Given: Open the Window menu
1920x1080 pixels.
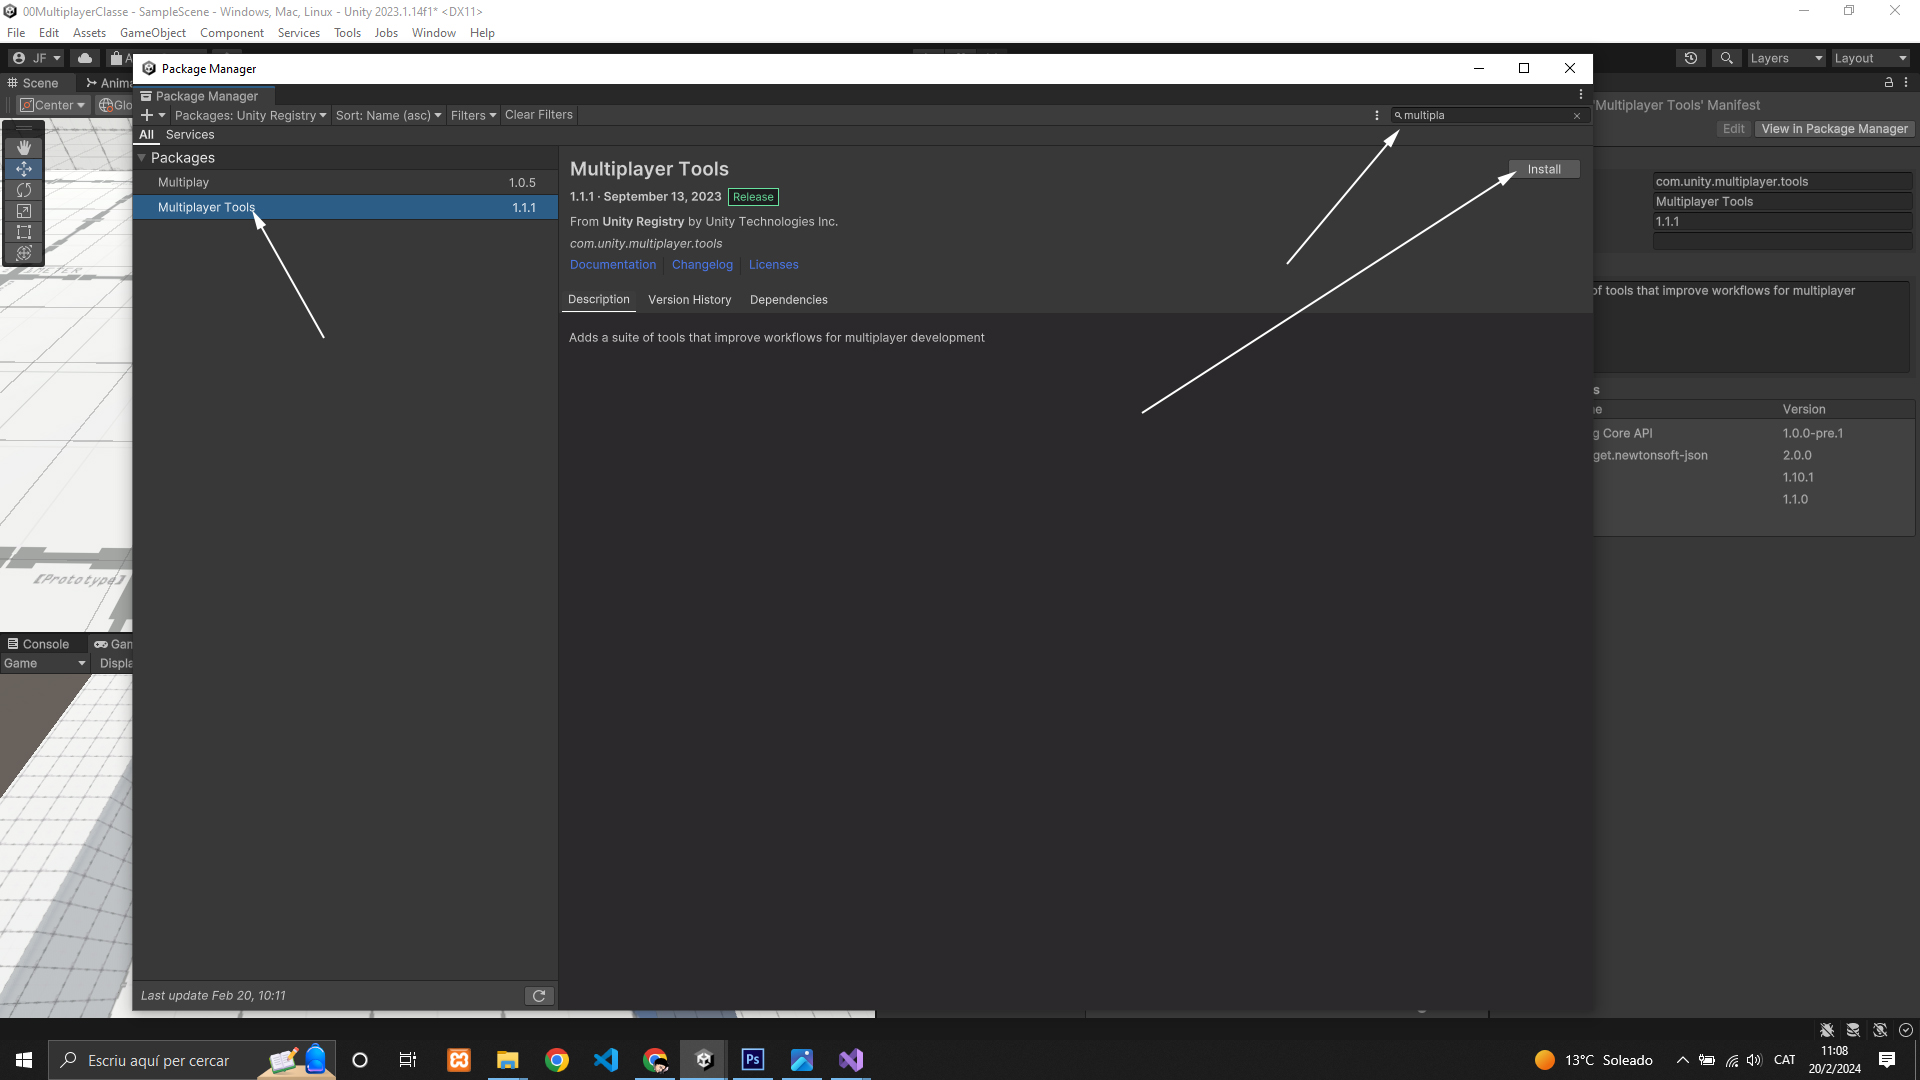Looking at the screenshot, I should click(x=433, y=33).
